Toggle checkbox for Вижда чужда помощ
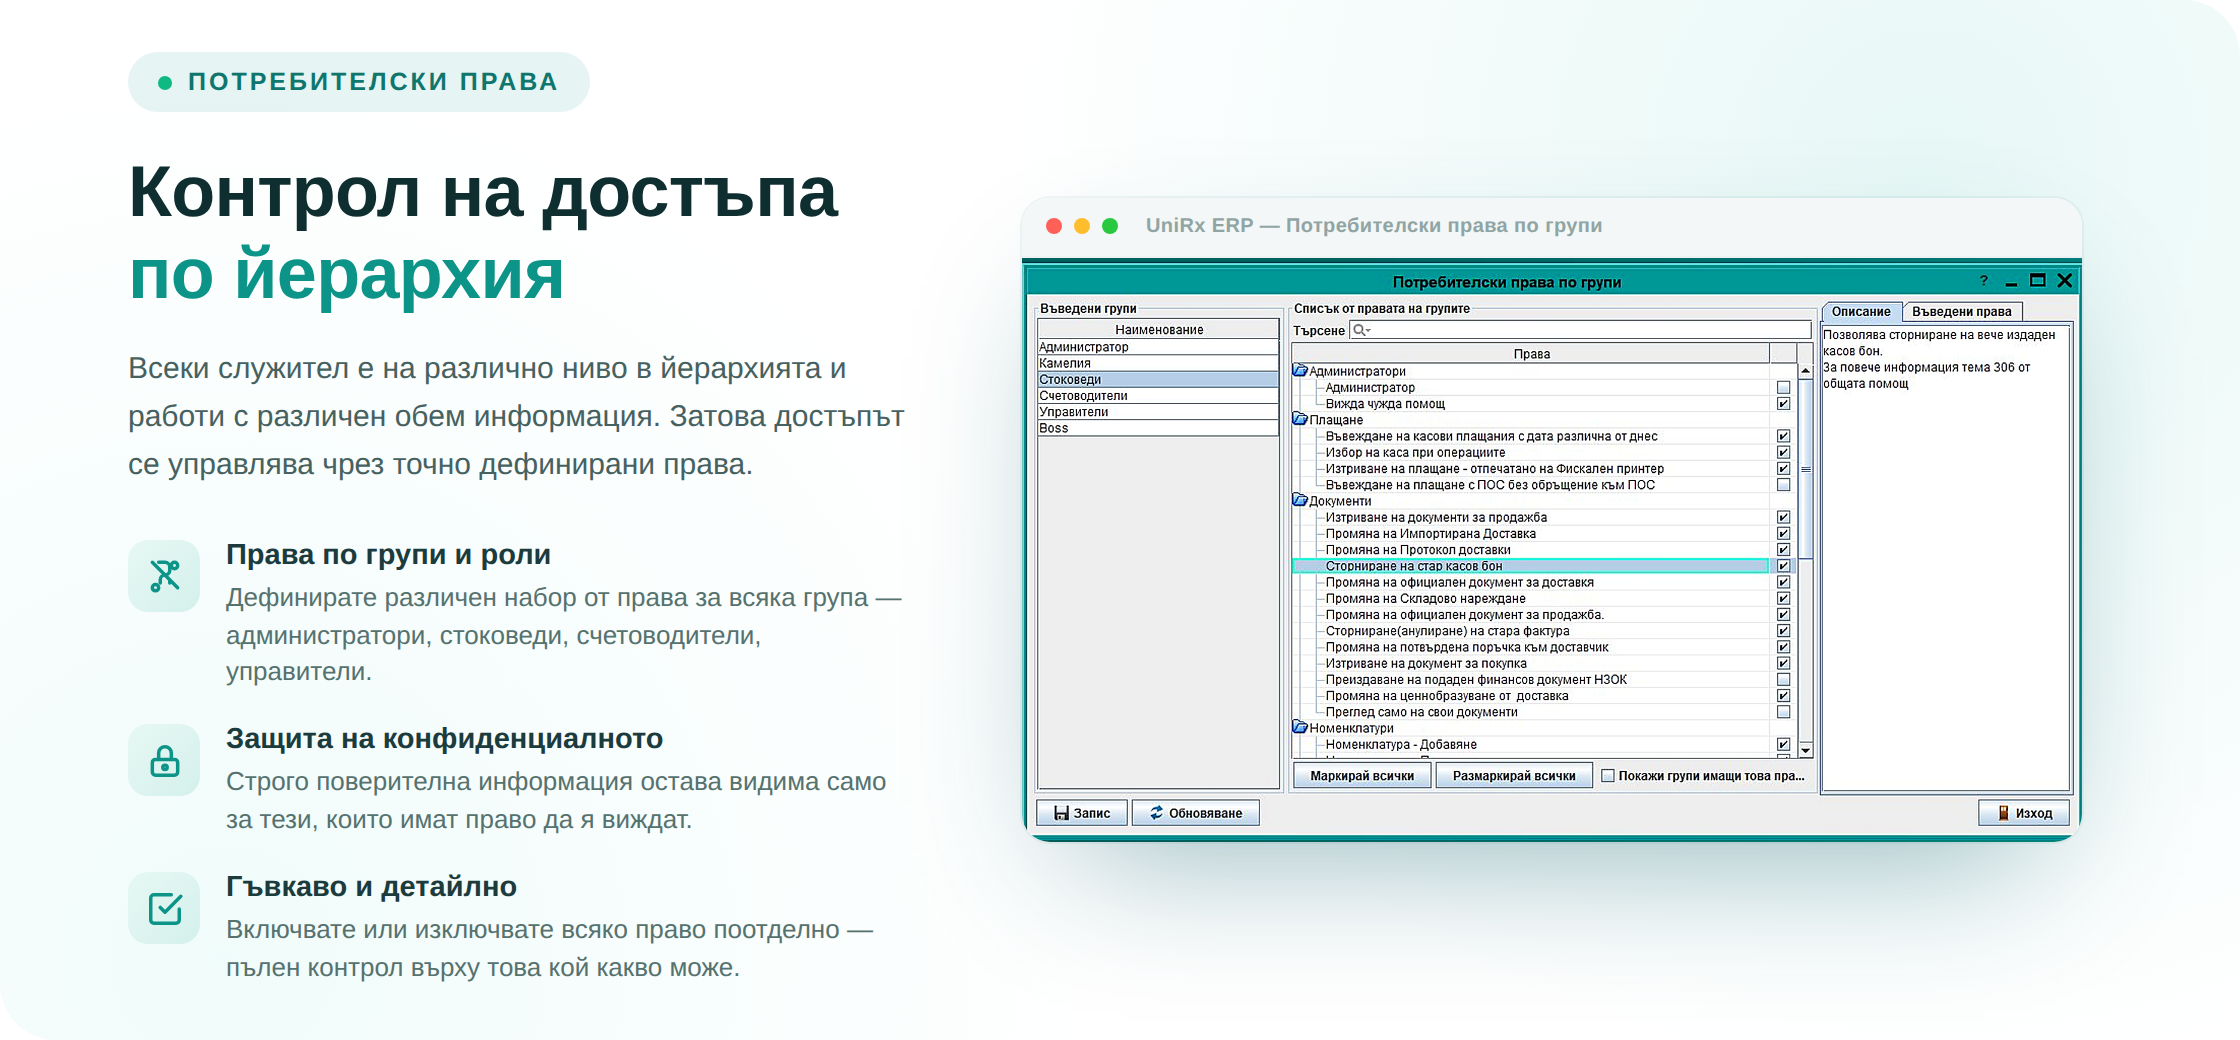This screenshot has width=2240, height=1040. (1783, 404)
